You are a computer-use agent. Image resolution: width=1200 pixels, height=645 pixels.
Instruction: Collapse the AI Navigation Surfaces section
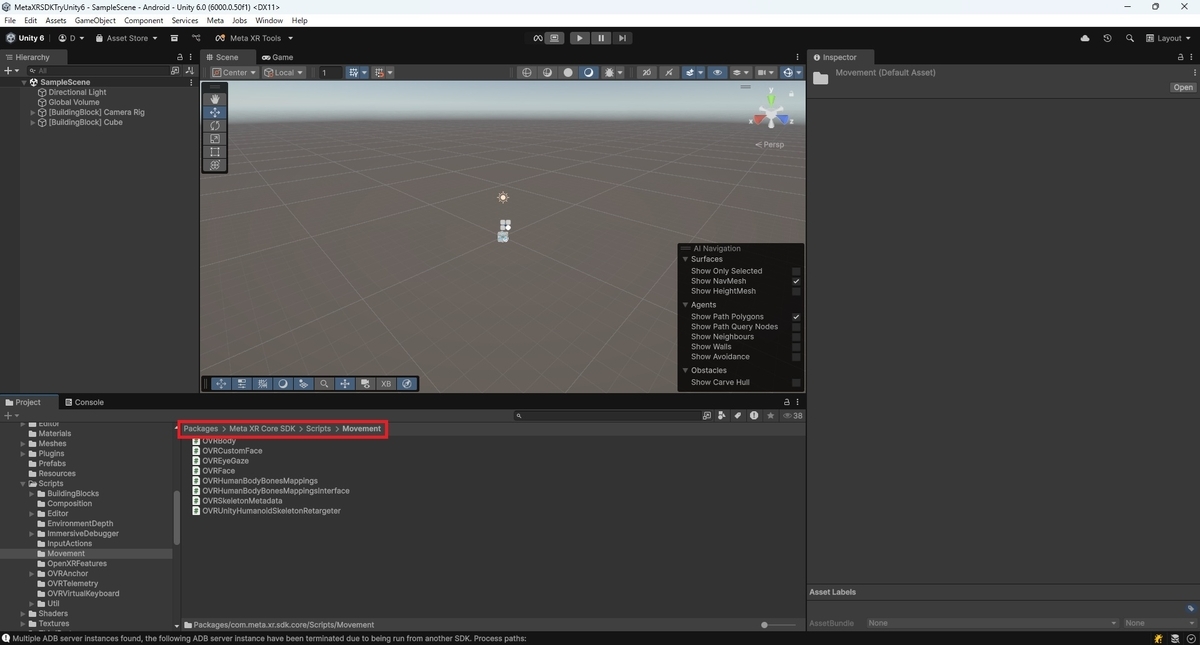pyautogui.click(x=686, y=258)
